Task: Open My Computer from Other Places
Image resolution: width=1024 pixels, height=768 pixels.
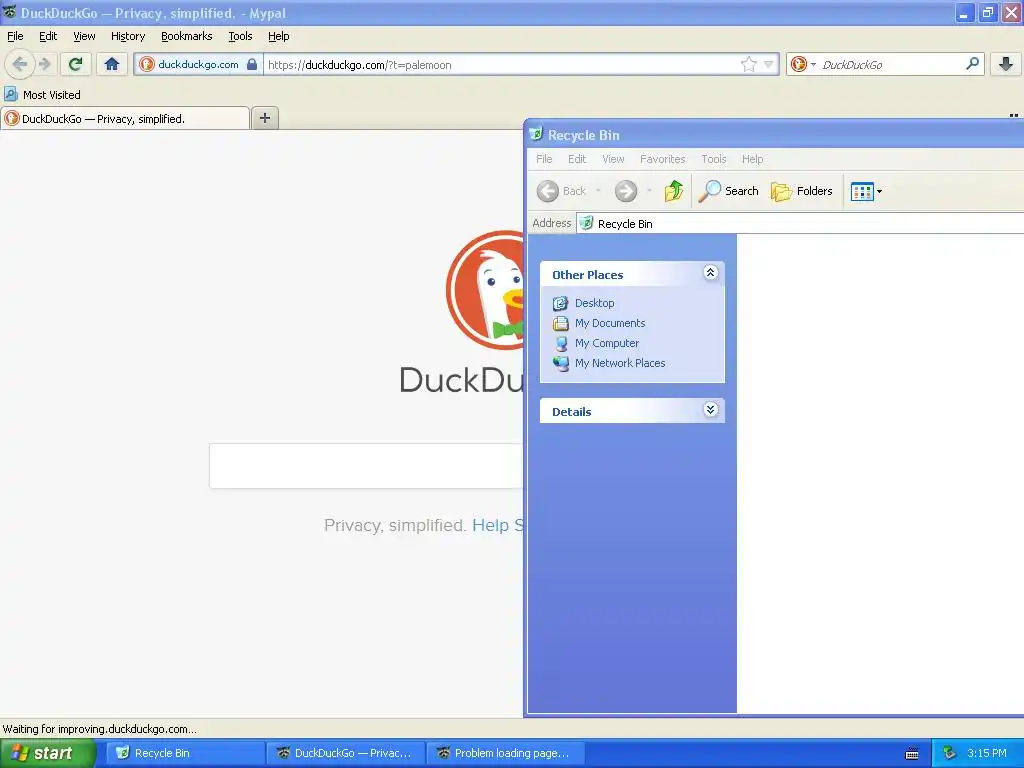Action: [x=607, y=343]
